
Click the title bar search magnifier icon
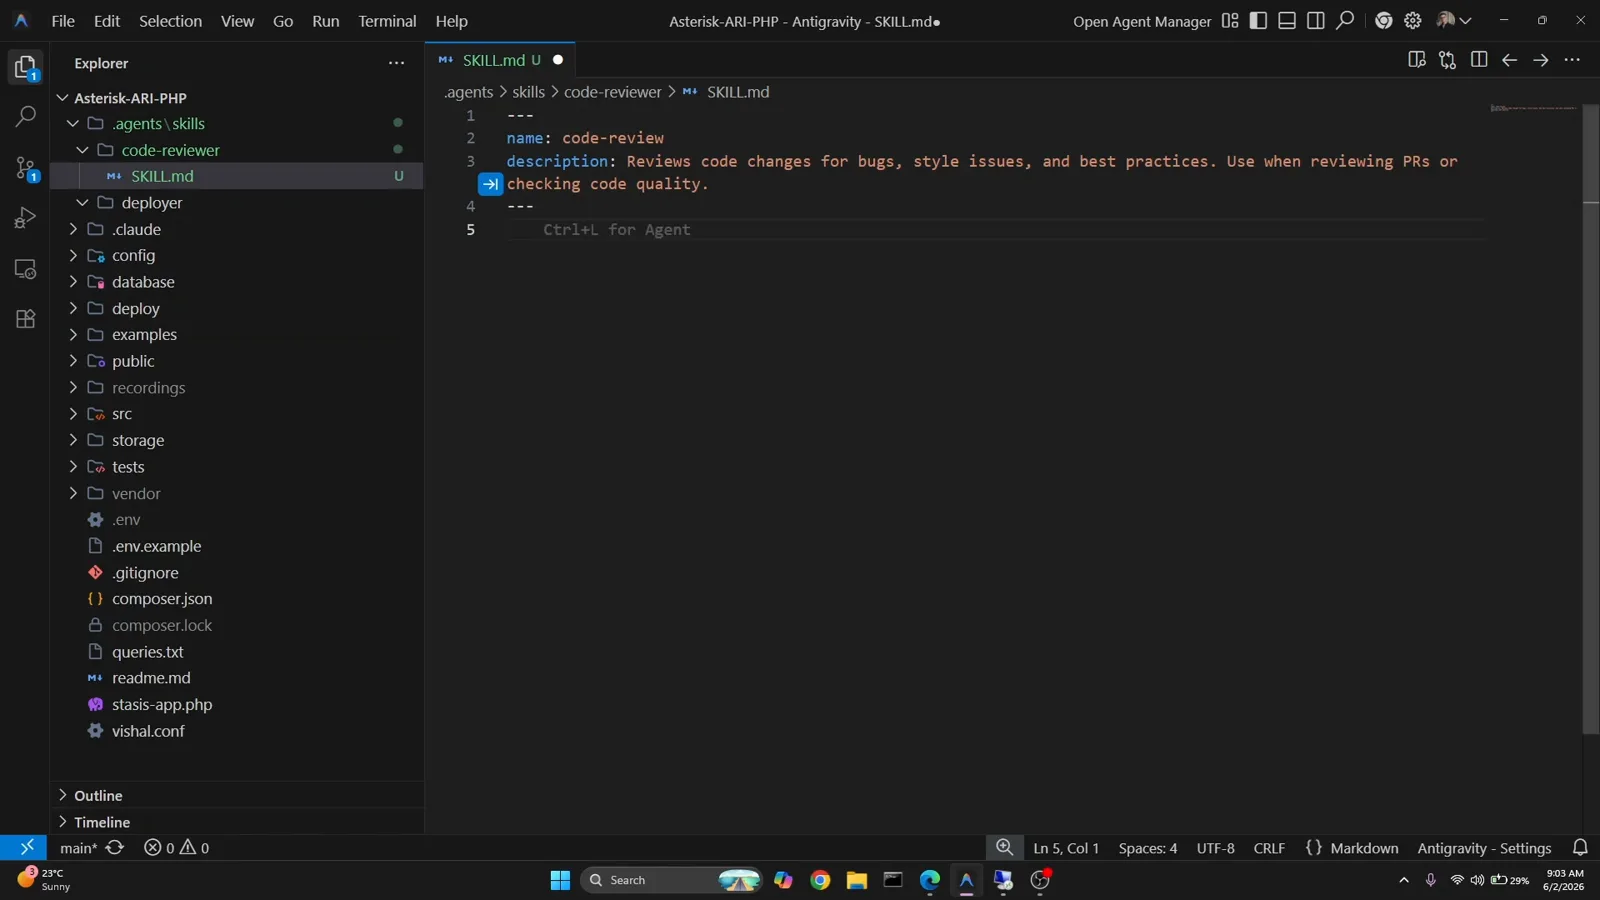tap(1346, 20)
